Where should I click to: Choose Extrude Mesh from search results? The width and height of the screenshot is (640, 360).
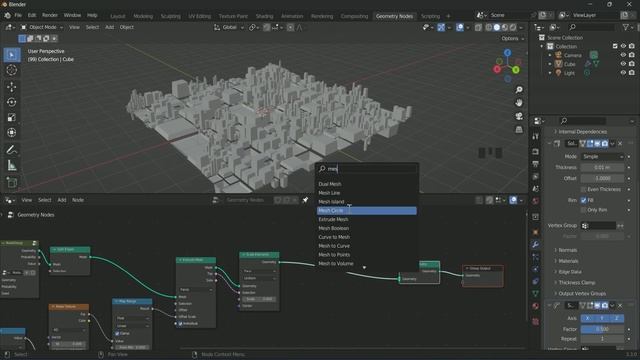(x=367, y=220)
